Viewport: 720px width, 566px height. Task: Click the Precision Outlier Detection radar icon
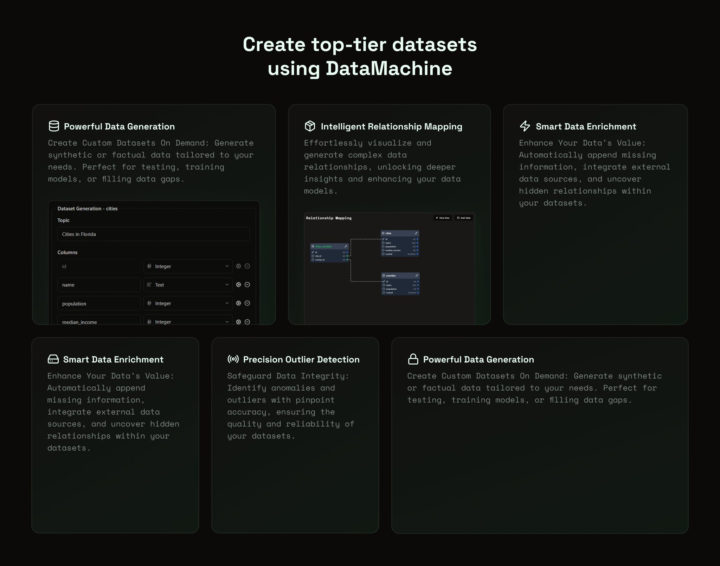[x=233, y=359]
